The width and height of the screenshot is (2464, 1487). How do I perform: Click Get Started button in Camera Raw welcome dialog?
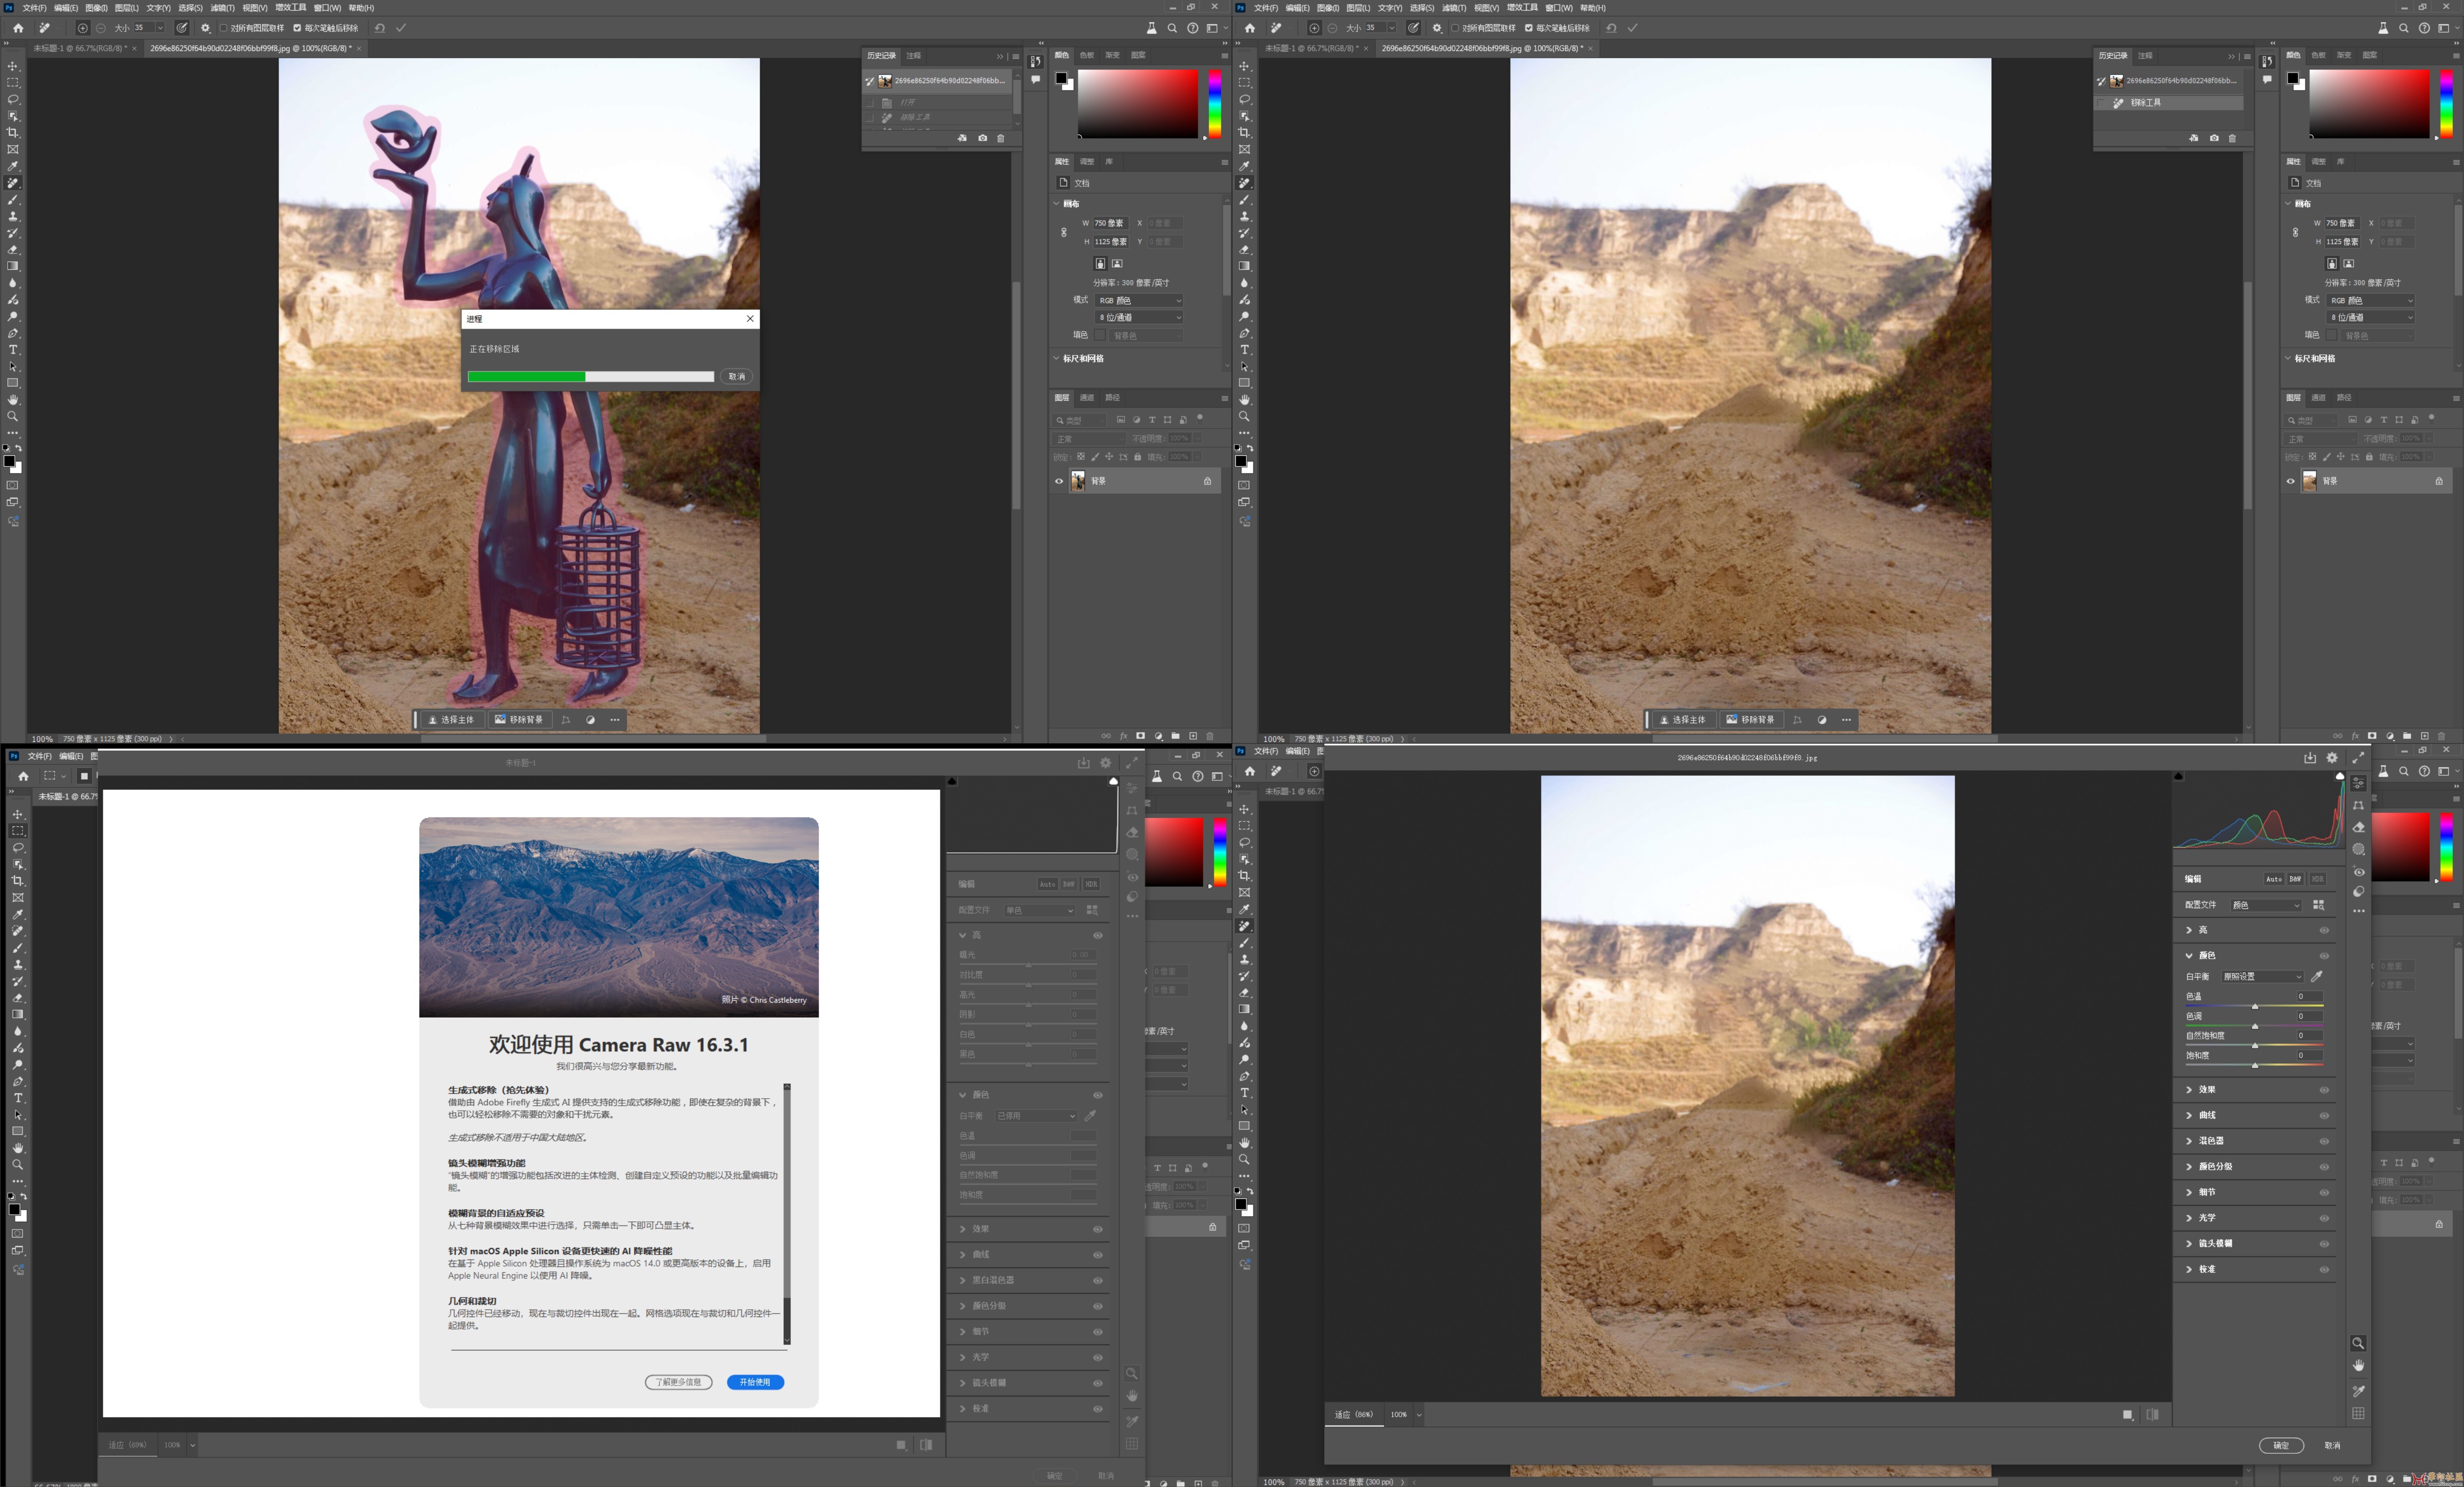coord(755,1382)
